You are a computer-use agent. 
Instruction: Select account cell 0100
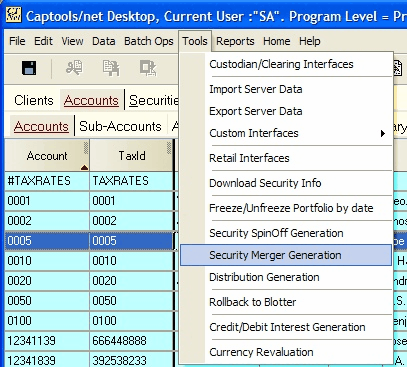pyautogui.click(x=47, y=321)
